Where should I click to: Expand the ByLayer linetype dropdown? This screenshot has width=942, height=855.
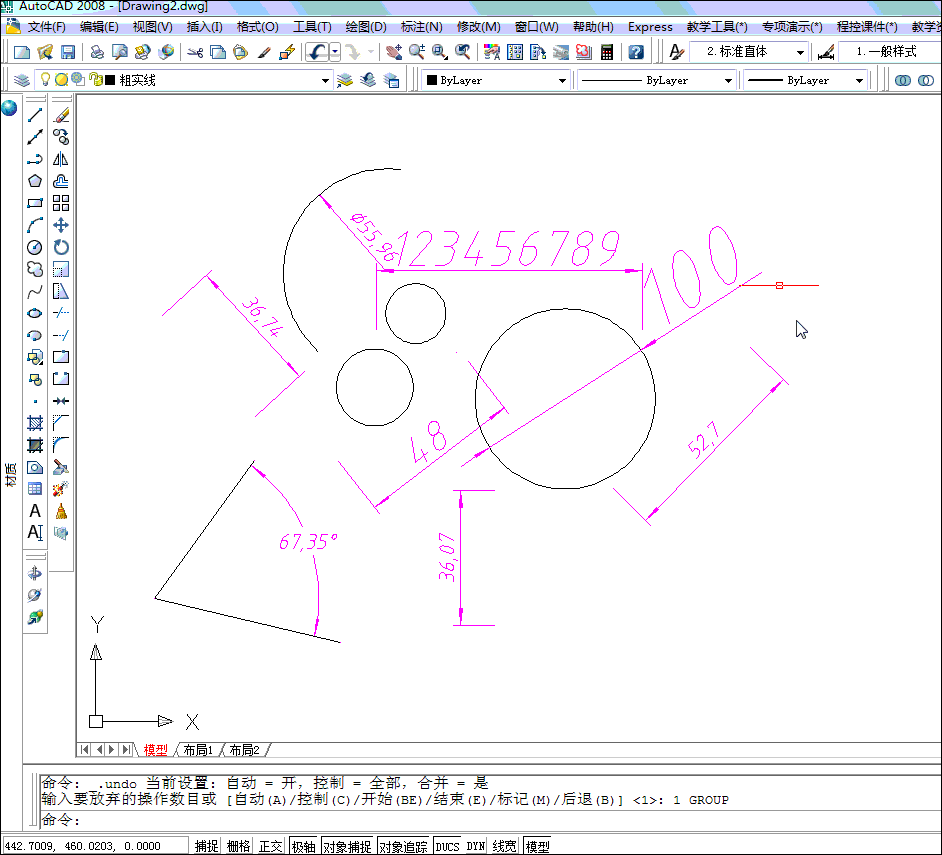[x=728, y=81]
